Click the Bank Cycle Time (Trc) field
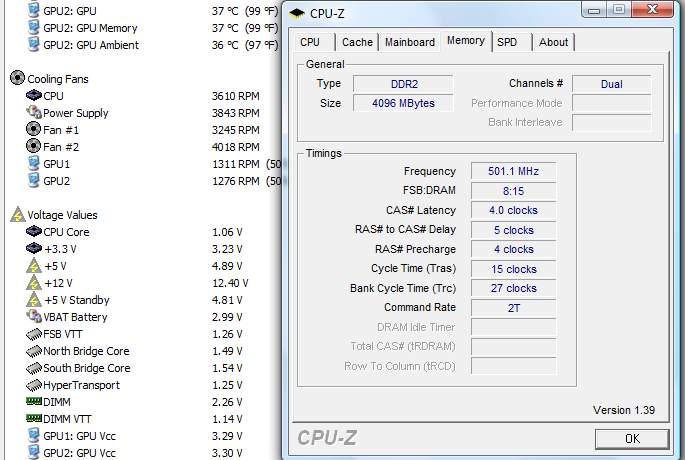Viewport: 685px width, 460px height. (x=513, y=288)
